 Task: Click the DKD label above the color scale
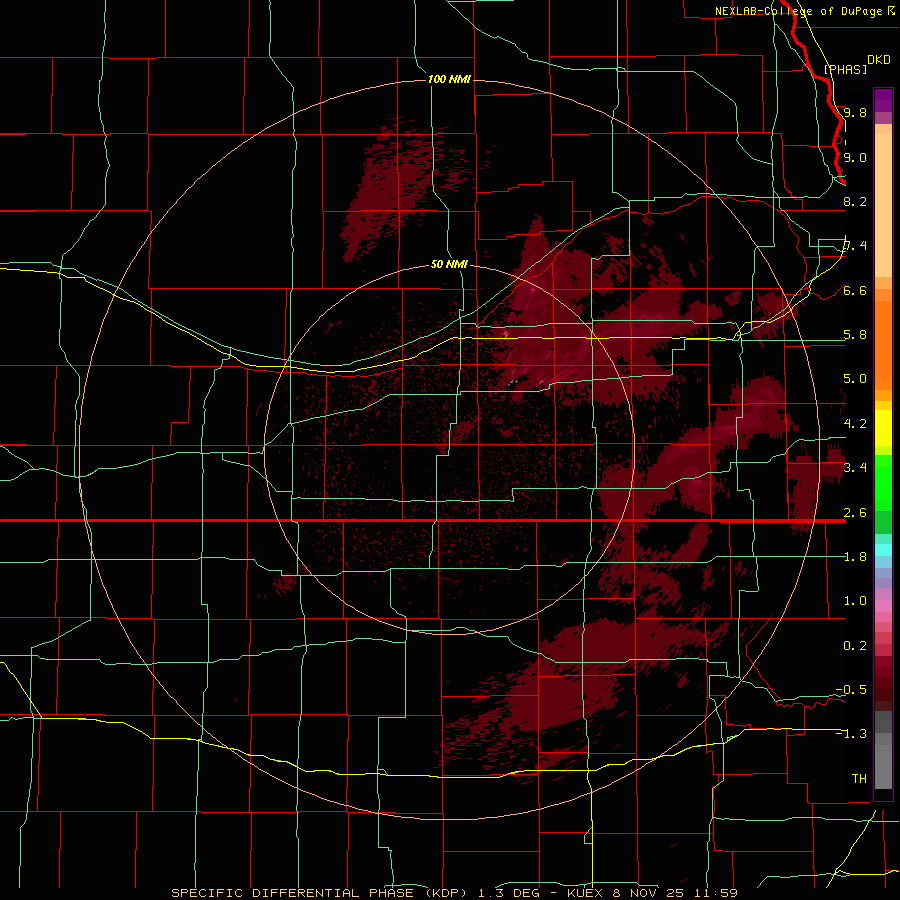[879, 60]
